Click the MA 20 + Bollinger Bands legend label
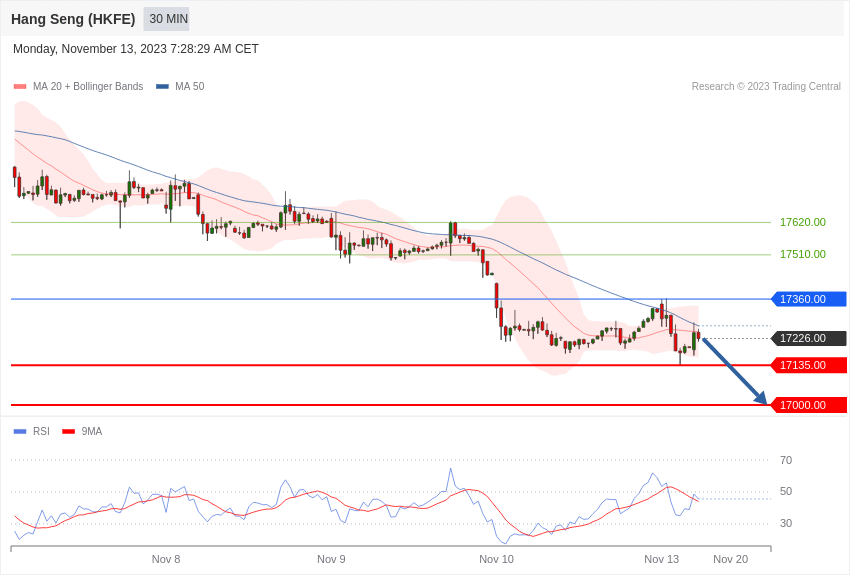 tap(88, 86)
